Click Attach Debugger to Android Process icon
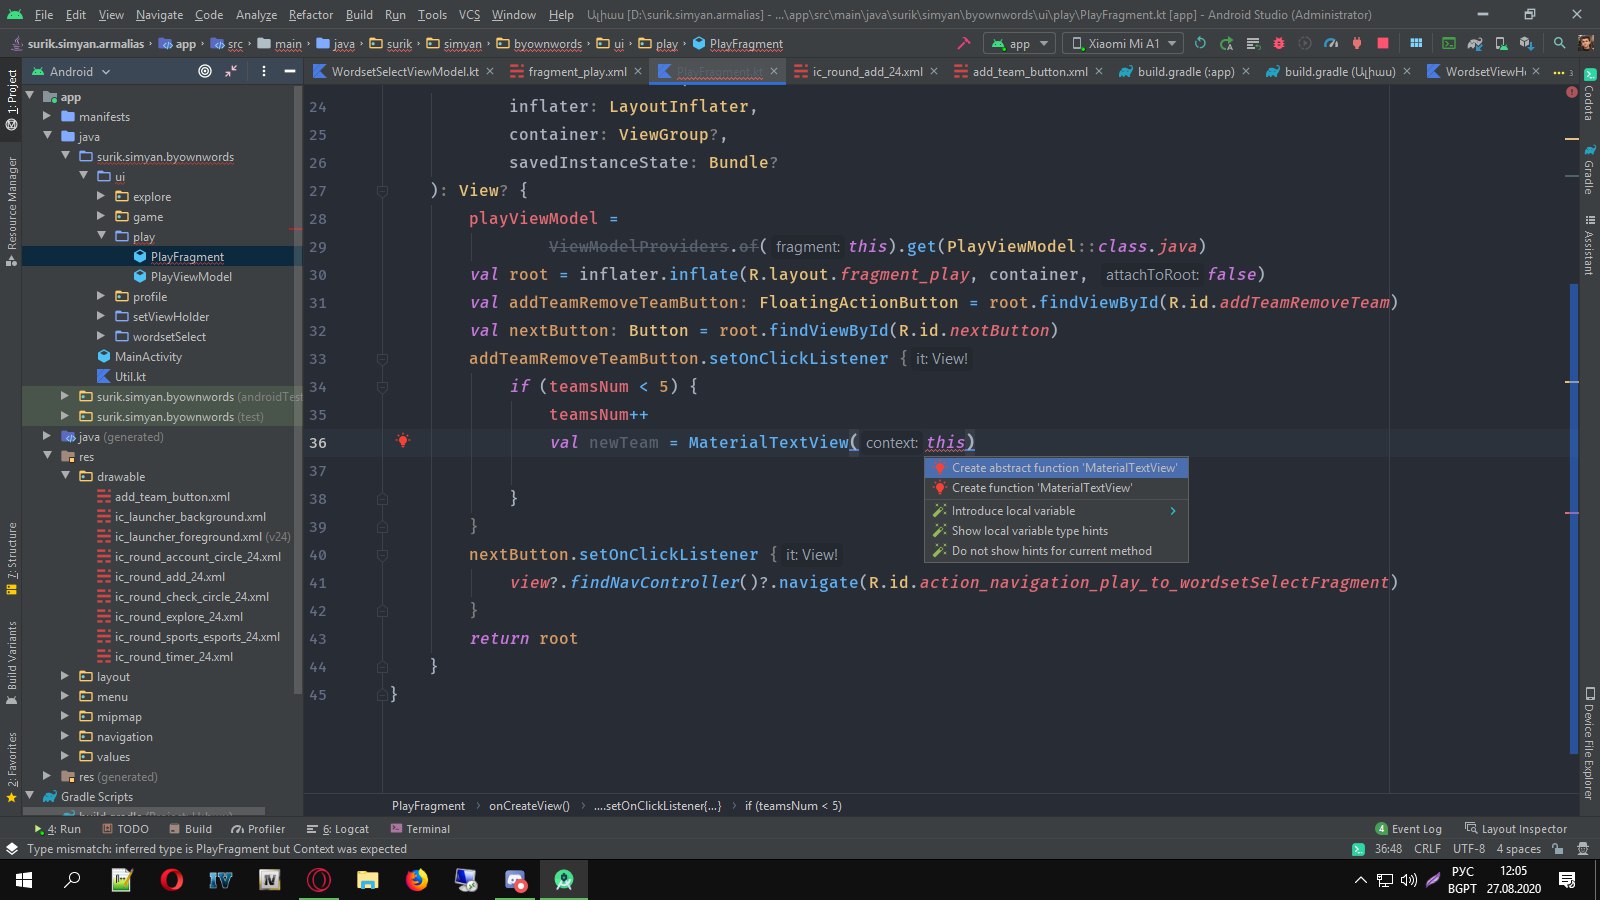1600x900 pixels. point(1357,43)
